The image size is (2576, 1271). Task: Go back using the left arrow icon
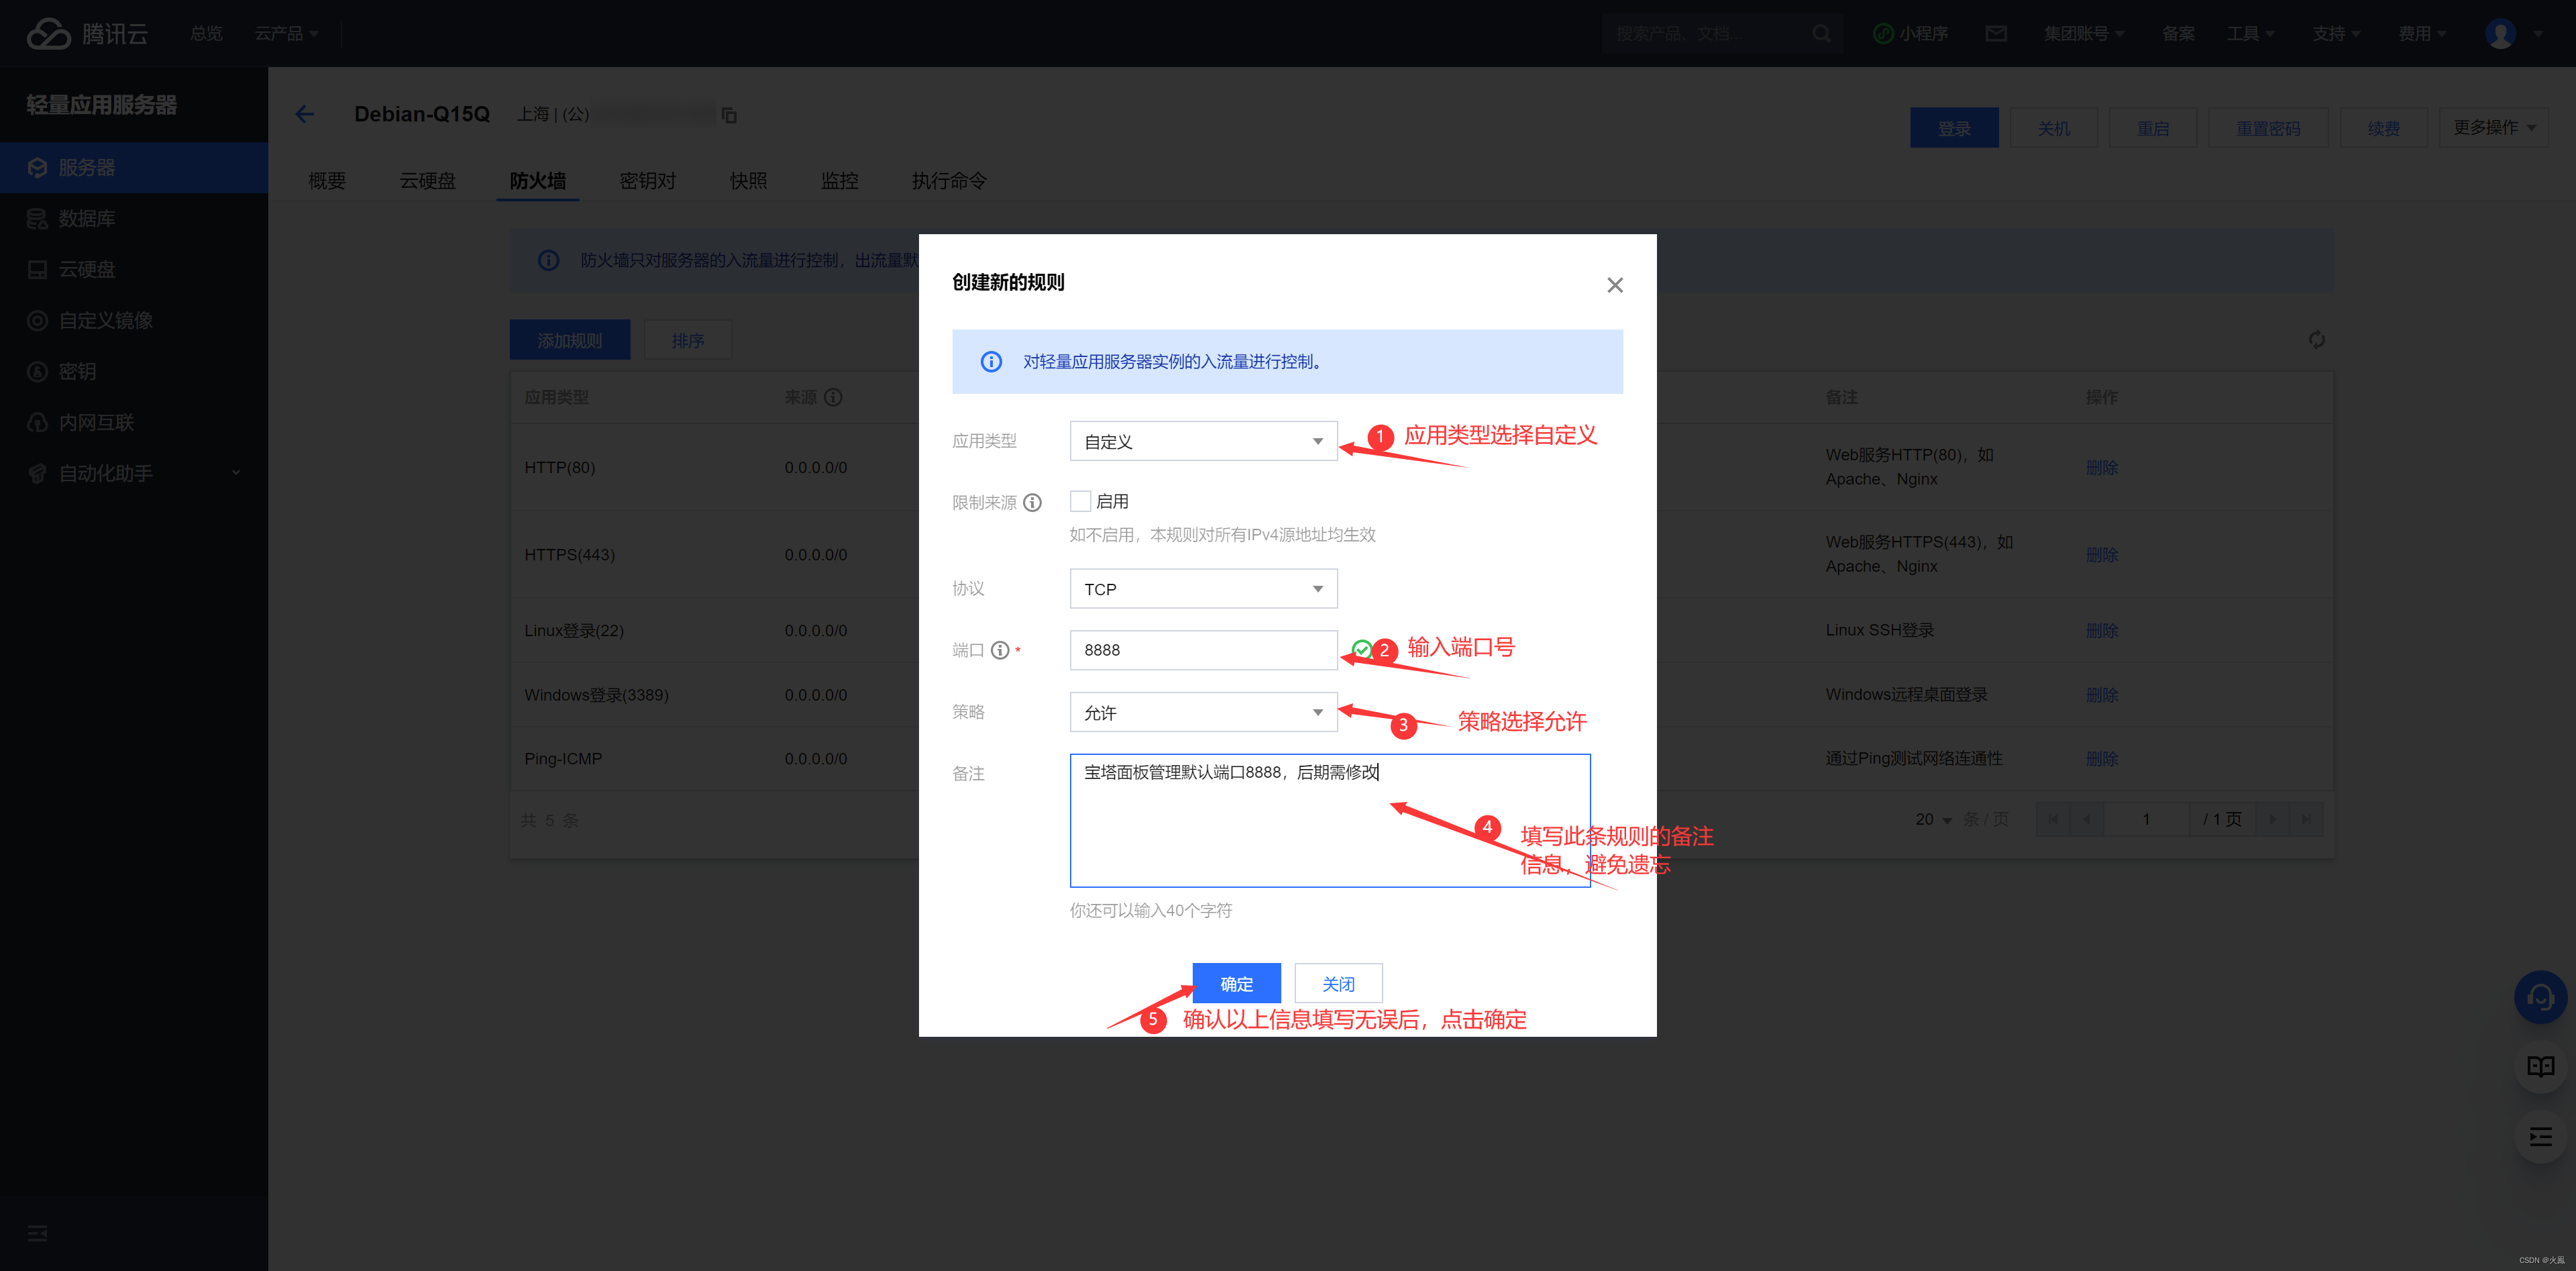[305, 114]
